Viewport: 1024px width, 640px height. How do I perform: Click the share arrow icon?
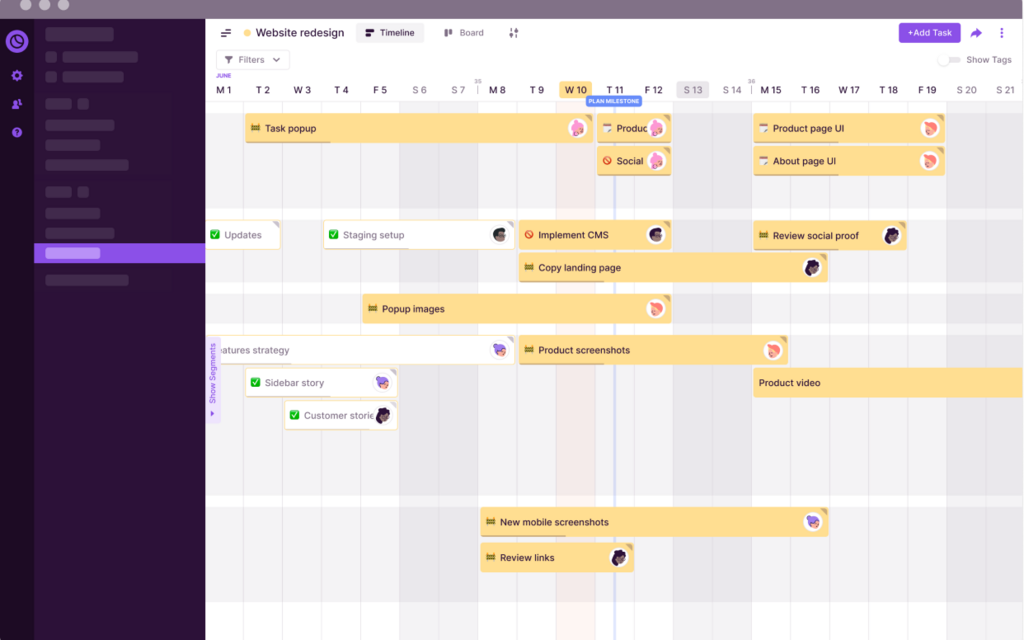coord(976,33)
